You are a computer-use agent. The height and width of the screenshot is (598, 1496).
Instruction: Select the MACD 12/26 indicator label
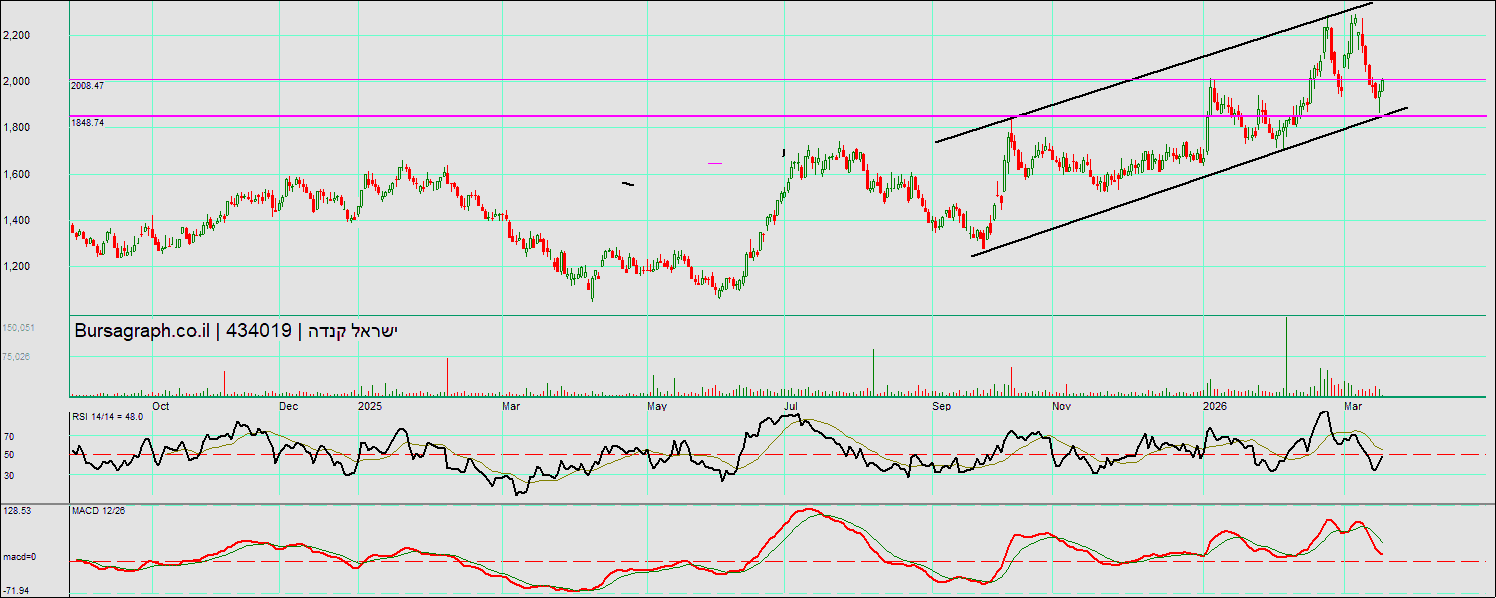[x=98, y=511]
